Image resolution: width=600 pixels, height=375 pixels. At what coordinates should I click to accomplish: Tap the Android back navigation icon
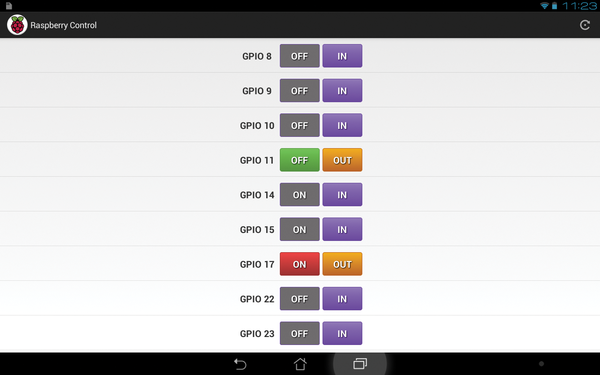click(x=240, y=364)
